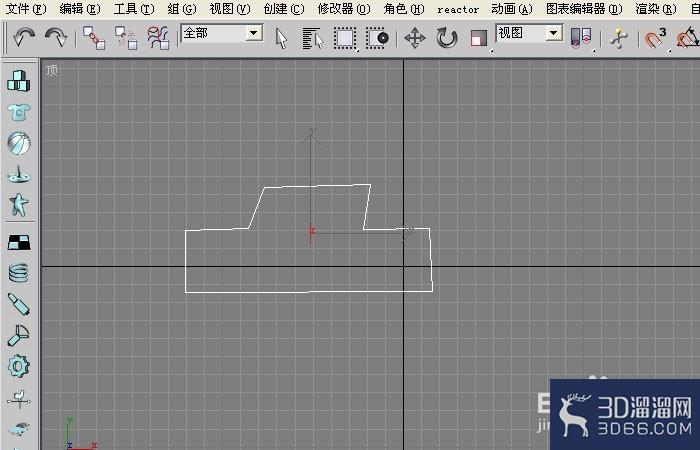700x450 pixels.
Task: Create a reactor Wind (weathervane icon)
Action: pos(19,398)
